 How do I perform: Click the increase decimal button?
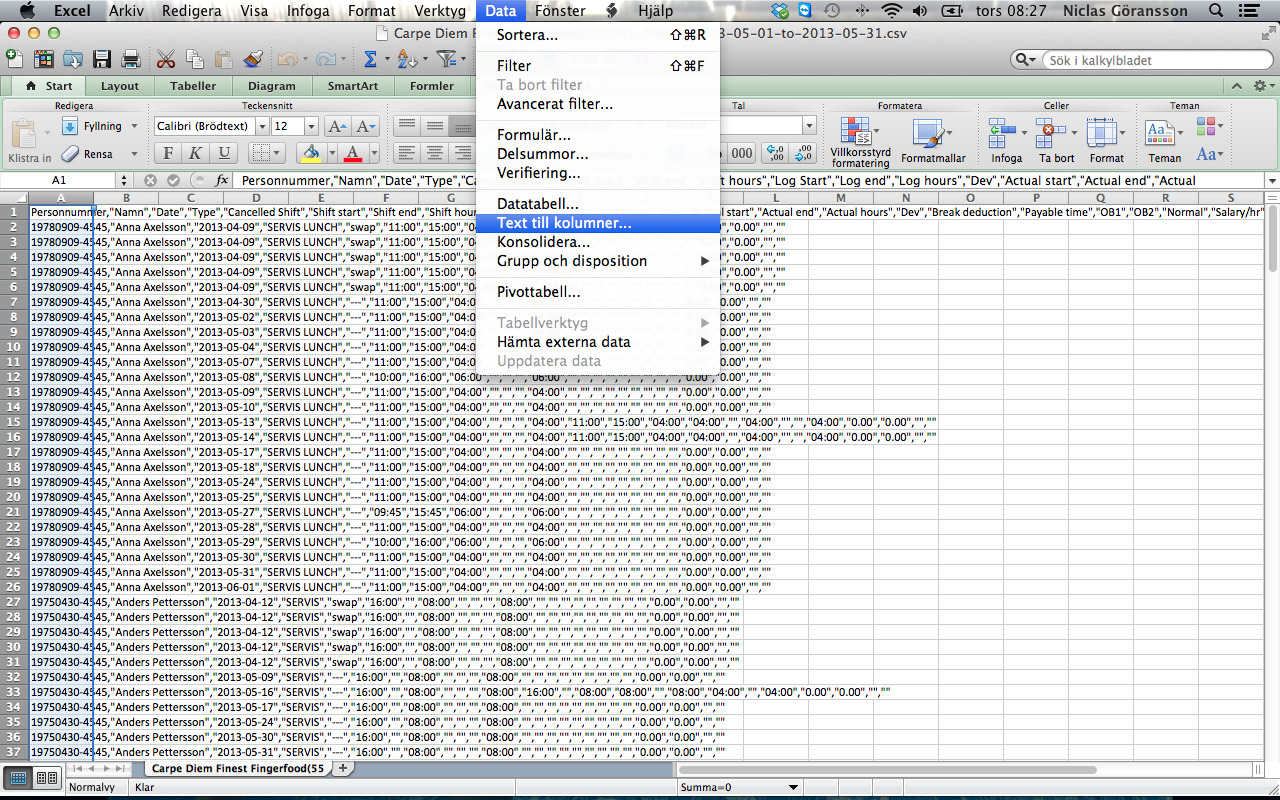[x=774, y=153]
